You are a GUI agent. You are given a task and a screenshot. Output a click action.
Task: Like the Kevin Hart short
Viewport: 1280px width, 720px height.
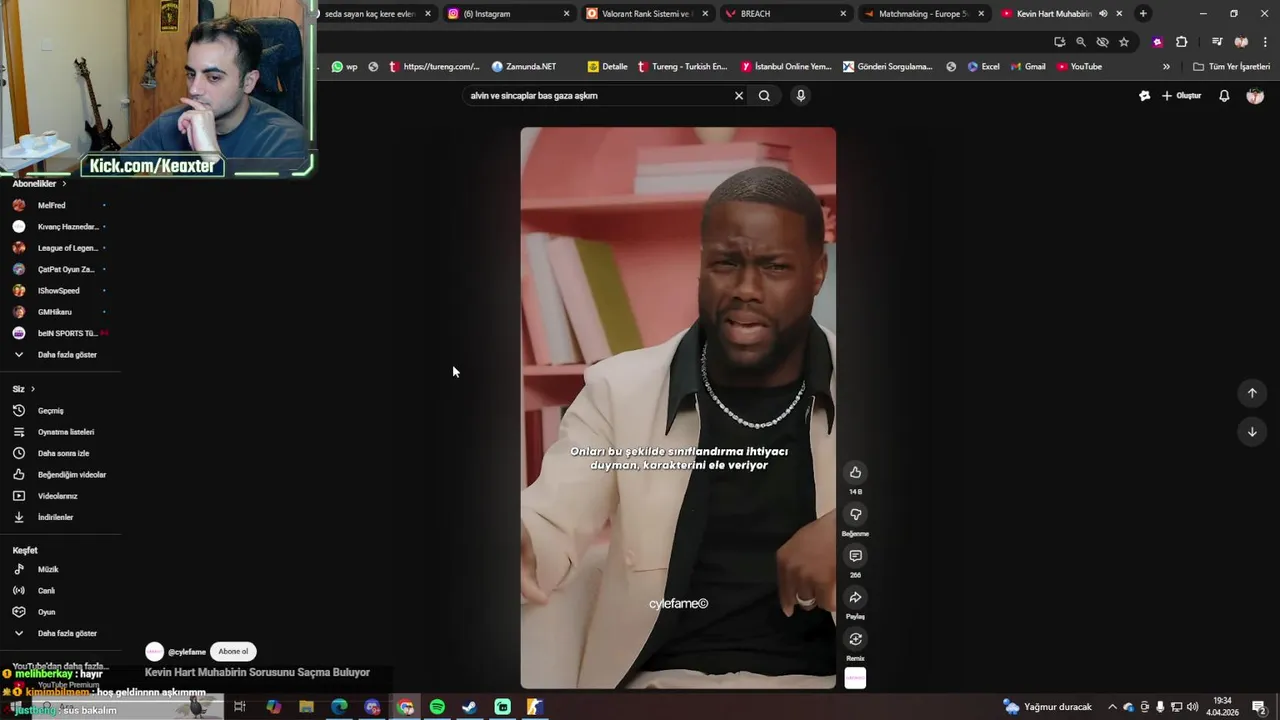855,472
